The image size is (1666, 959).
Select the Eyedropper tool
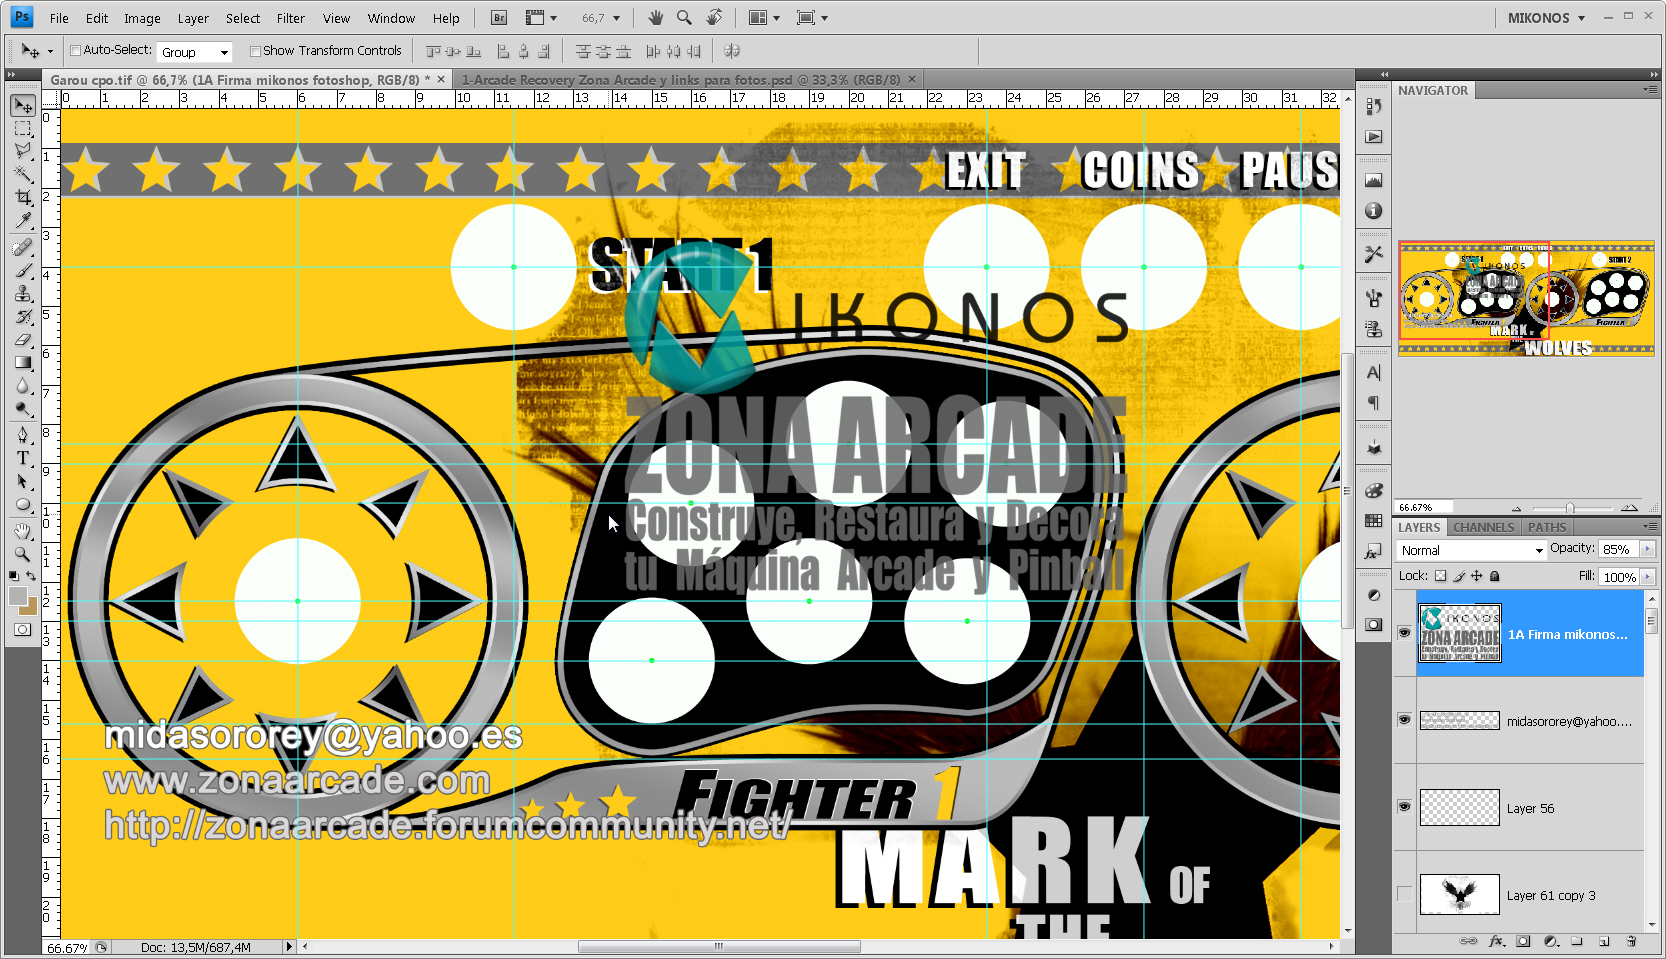coord(23,220)
